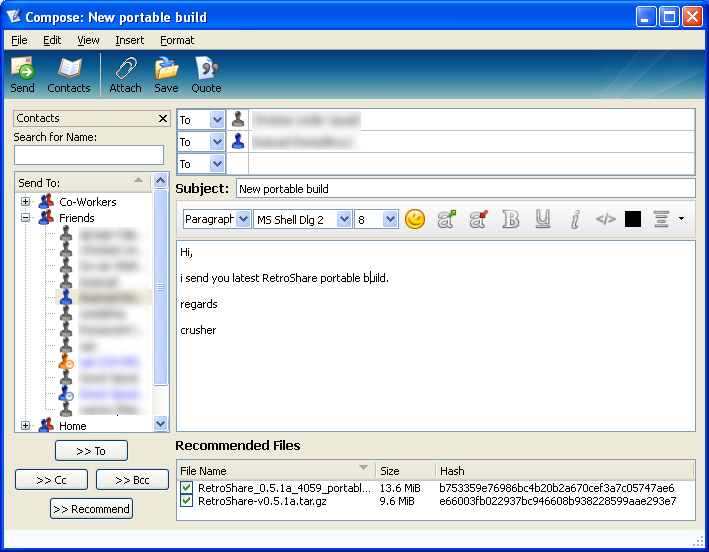Toggle bold formatting
Image resolution: width=709 pixels, height=552 pixels.
click(x=510, y=220)
